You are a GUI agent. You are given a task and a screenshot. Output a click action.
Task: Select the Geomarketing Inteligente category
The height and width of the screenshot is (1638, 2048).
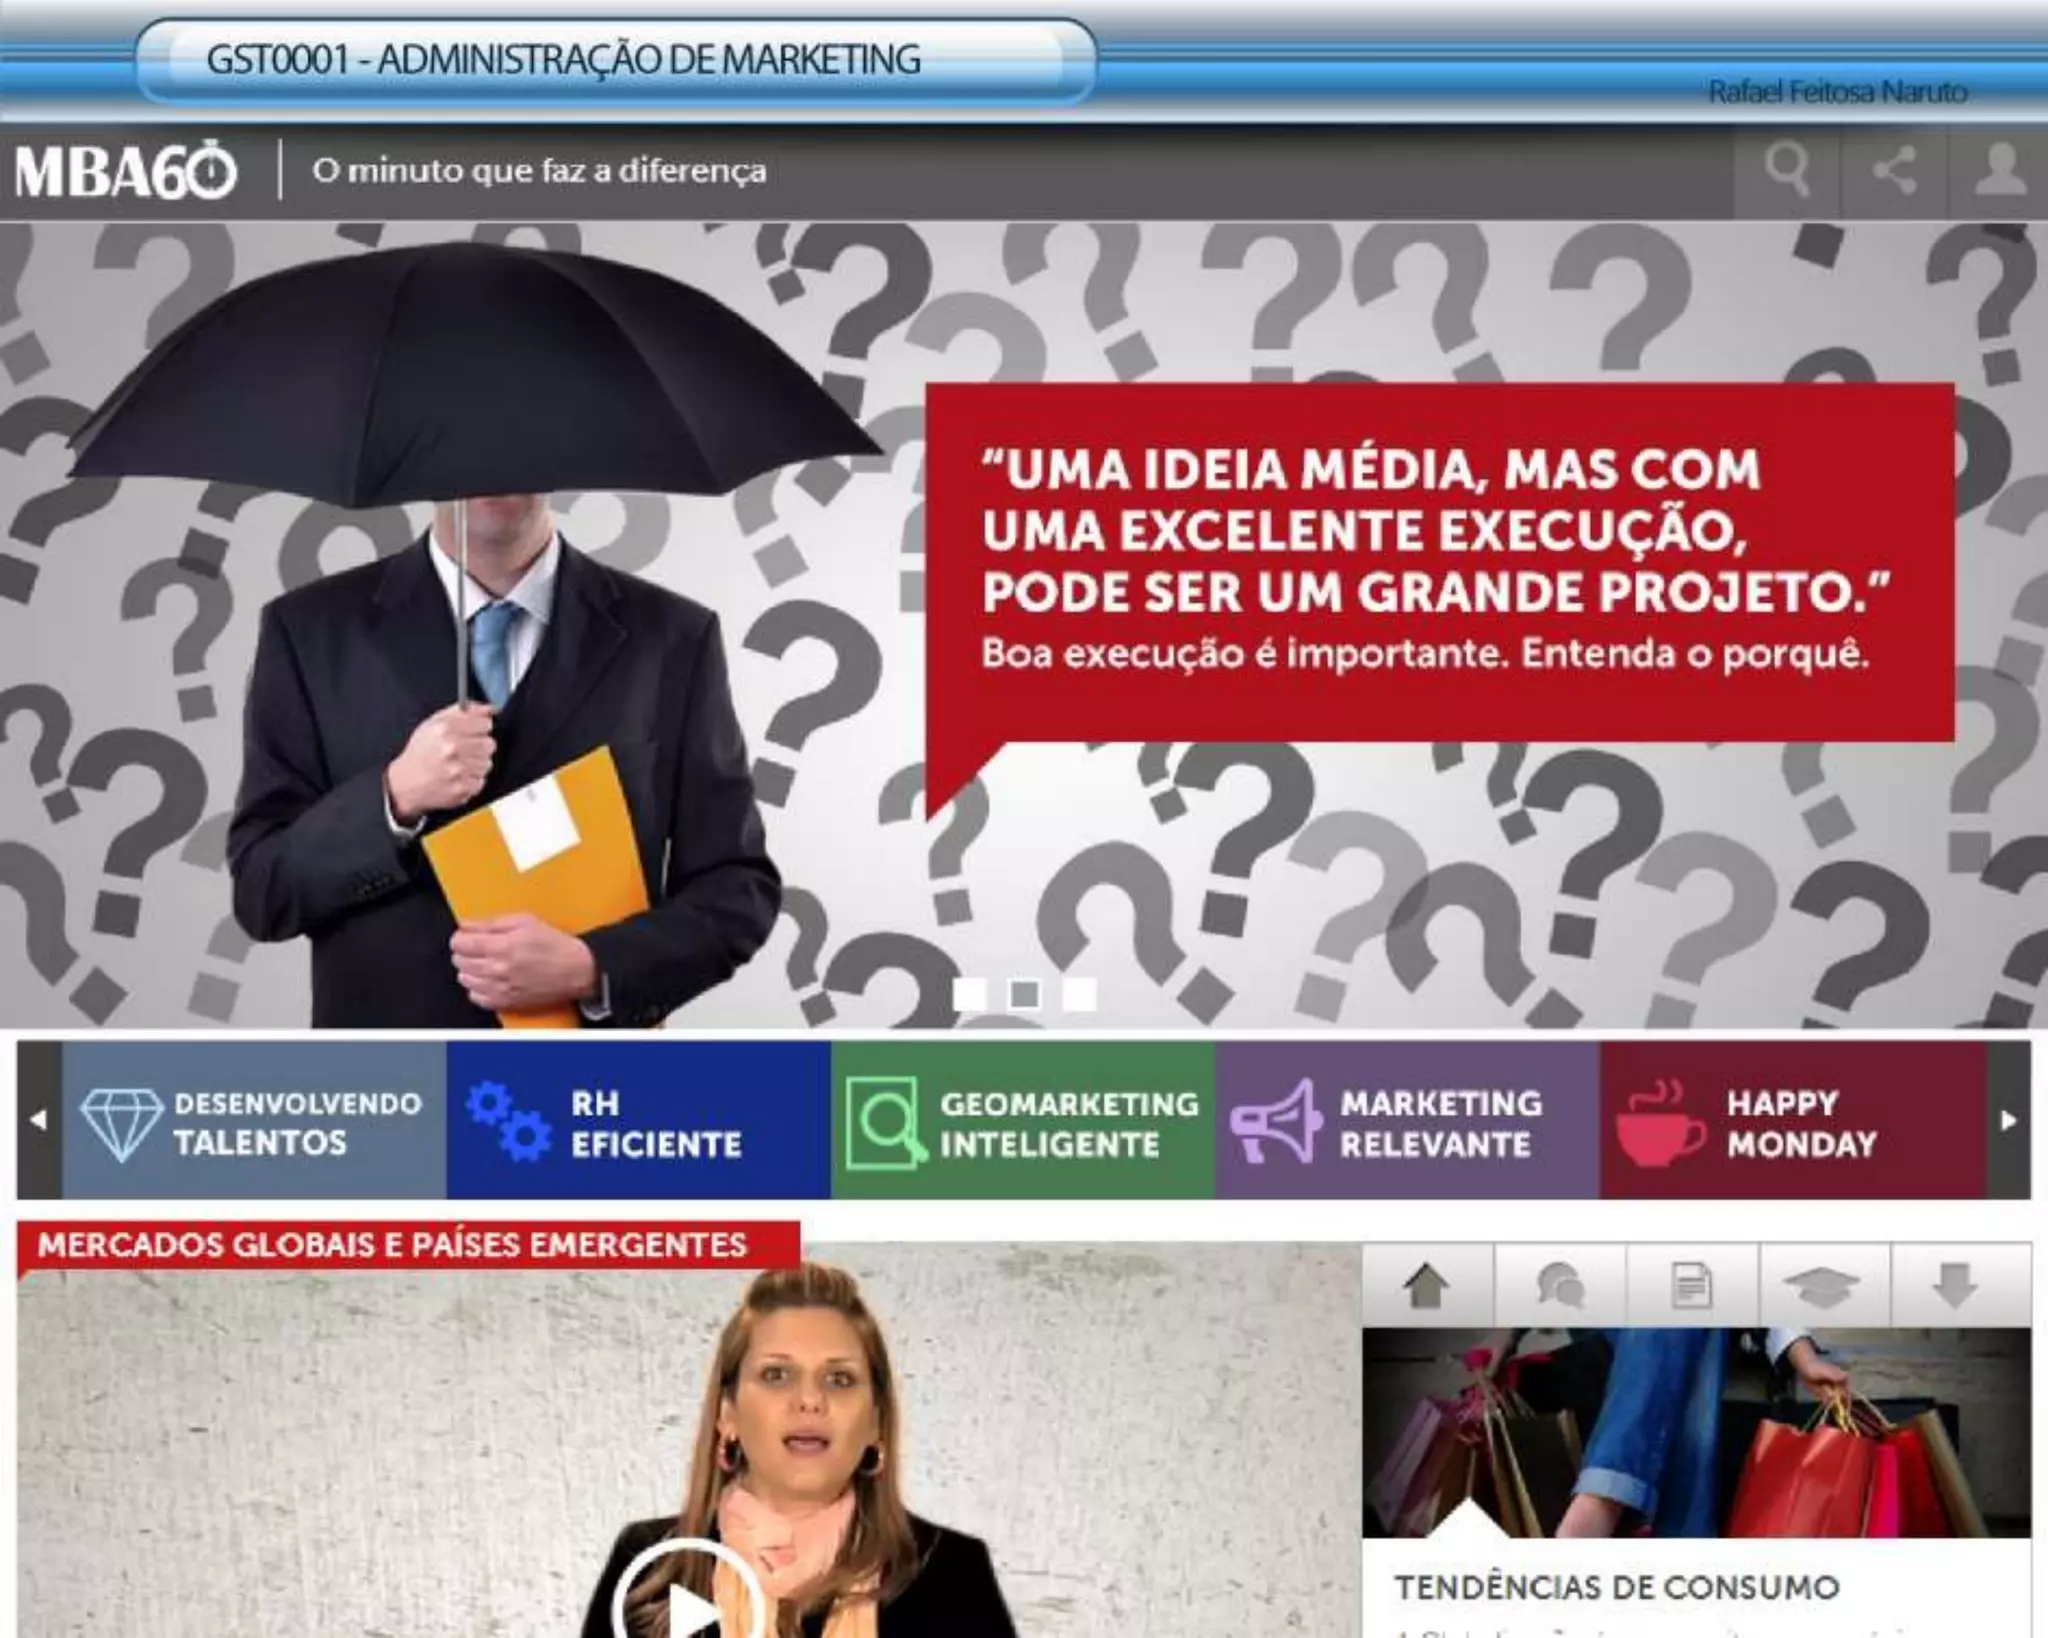[x=1022, y=1122]
